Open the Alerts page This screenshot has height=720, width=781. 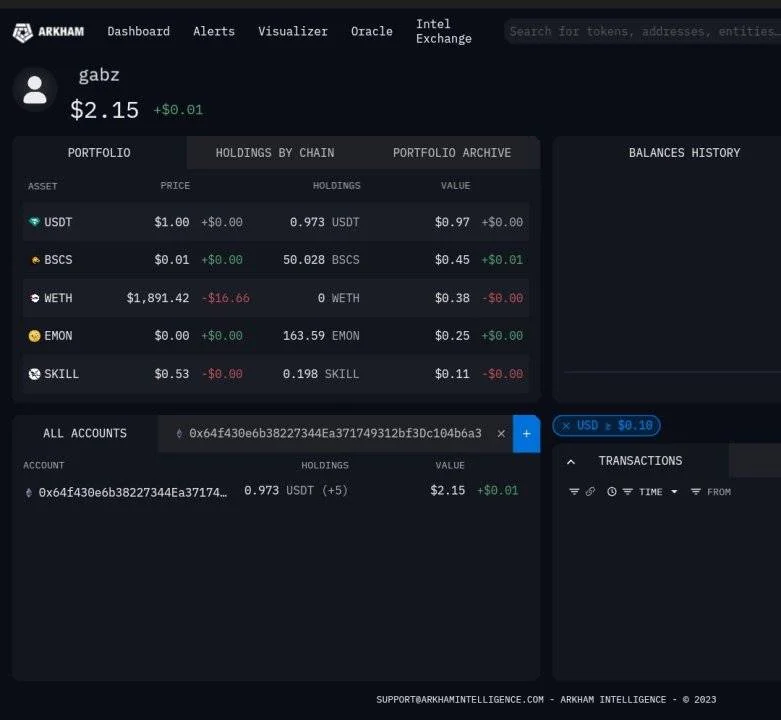(x=214, y=31)
